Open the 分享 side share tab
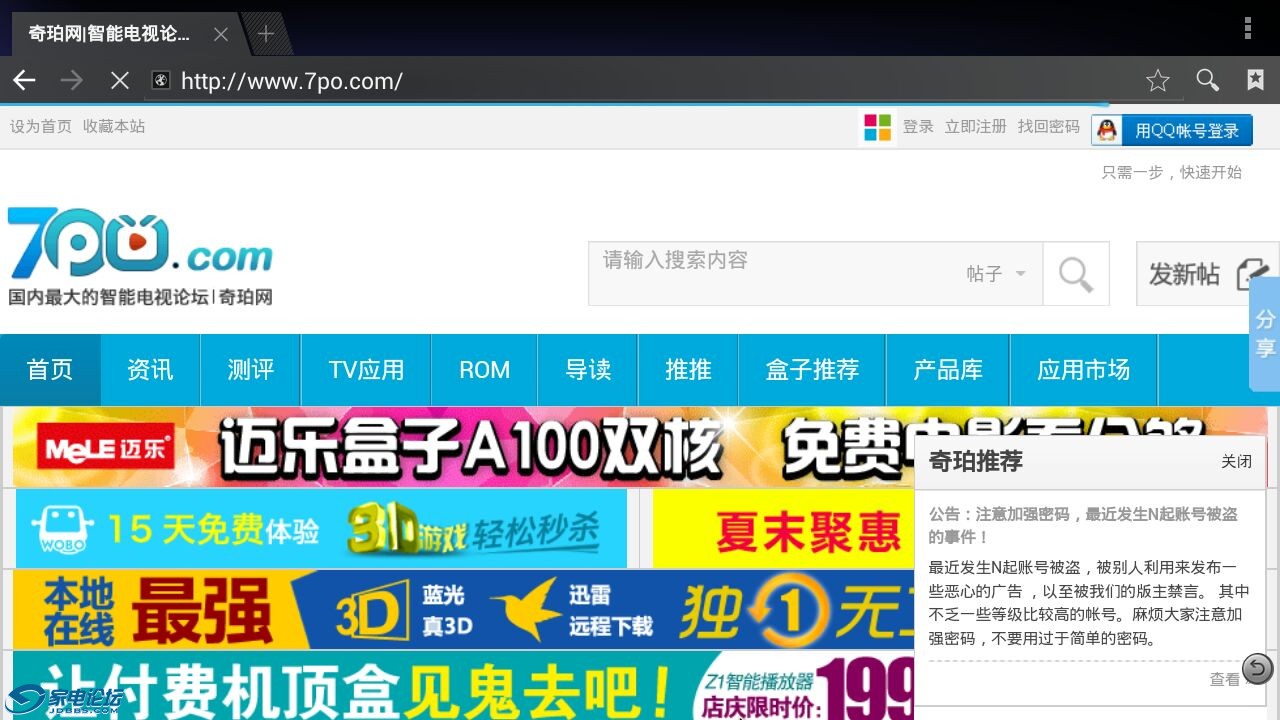1280x720 pixels. (1265, 333)
